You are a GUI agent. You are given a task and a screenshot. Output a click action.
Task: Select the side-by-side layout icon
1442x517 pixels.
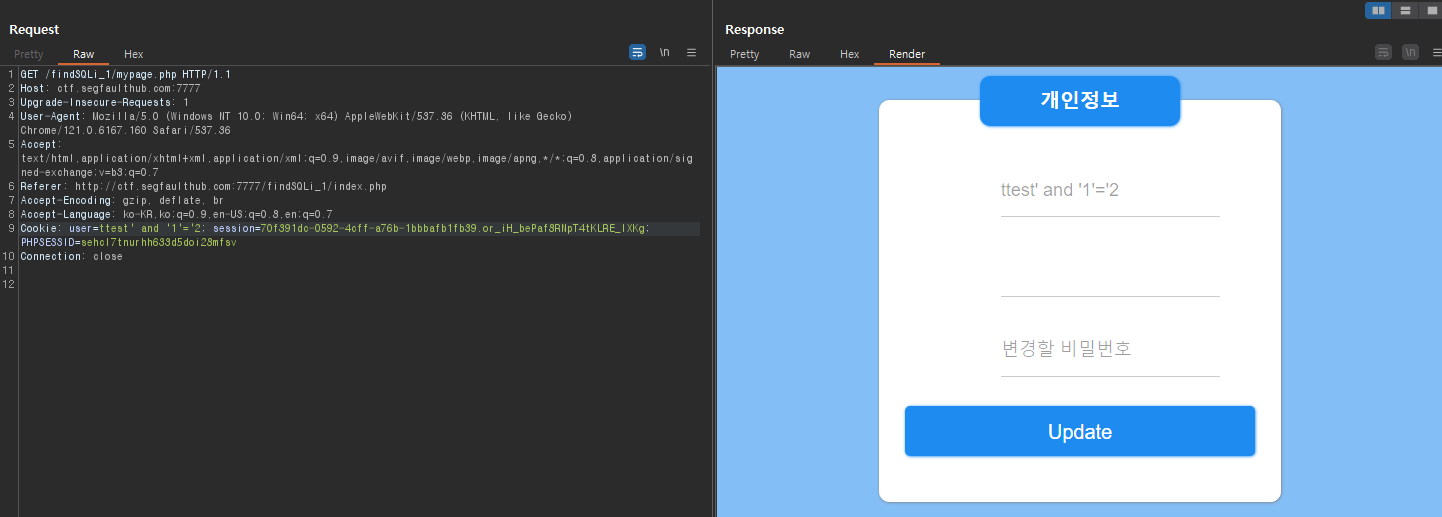click(x=1379, y=10)
